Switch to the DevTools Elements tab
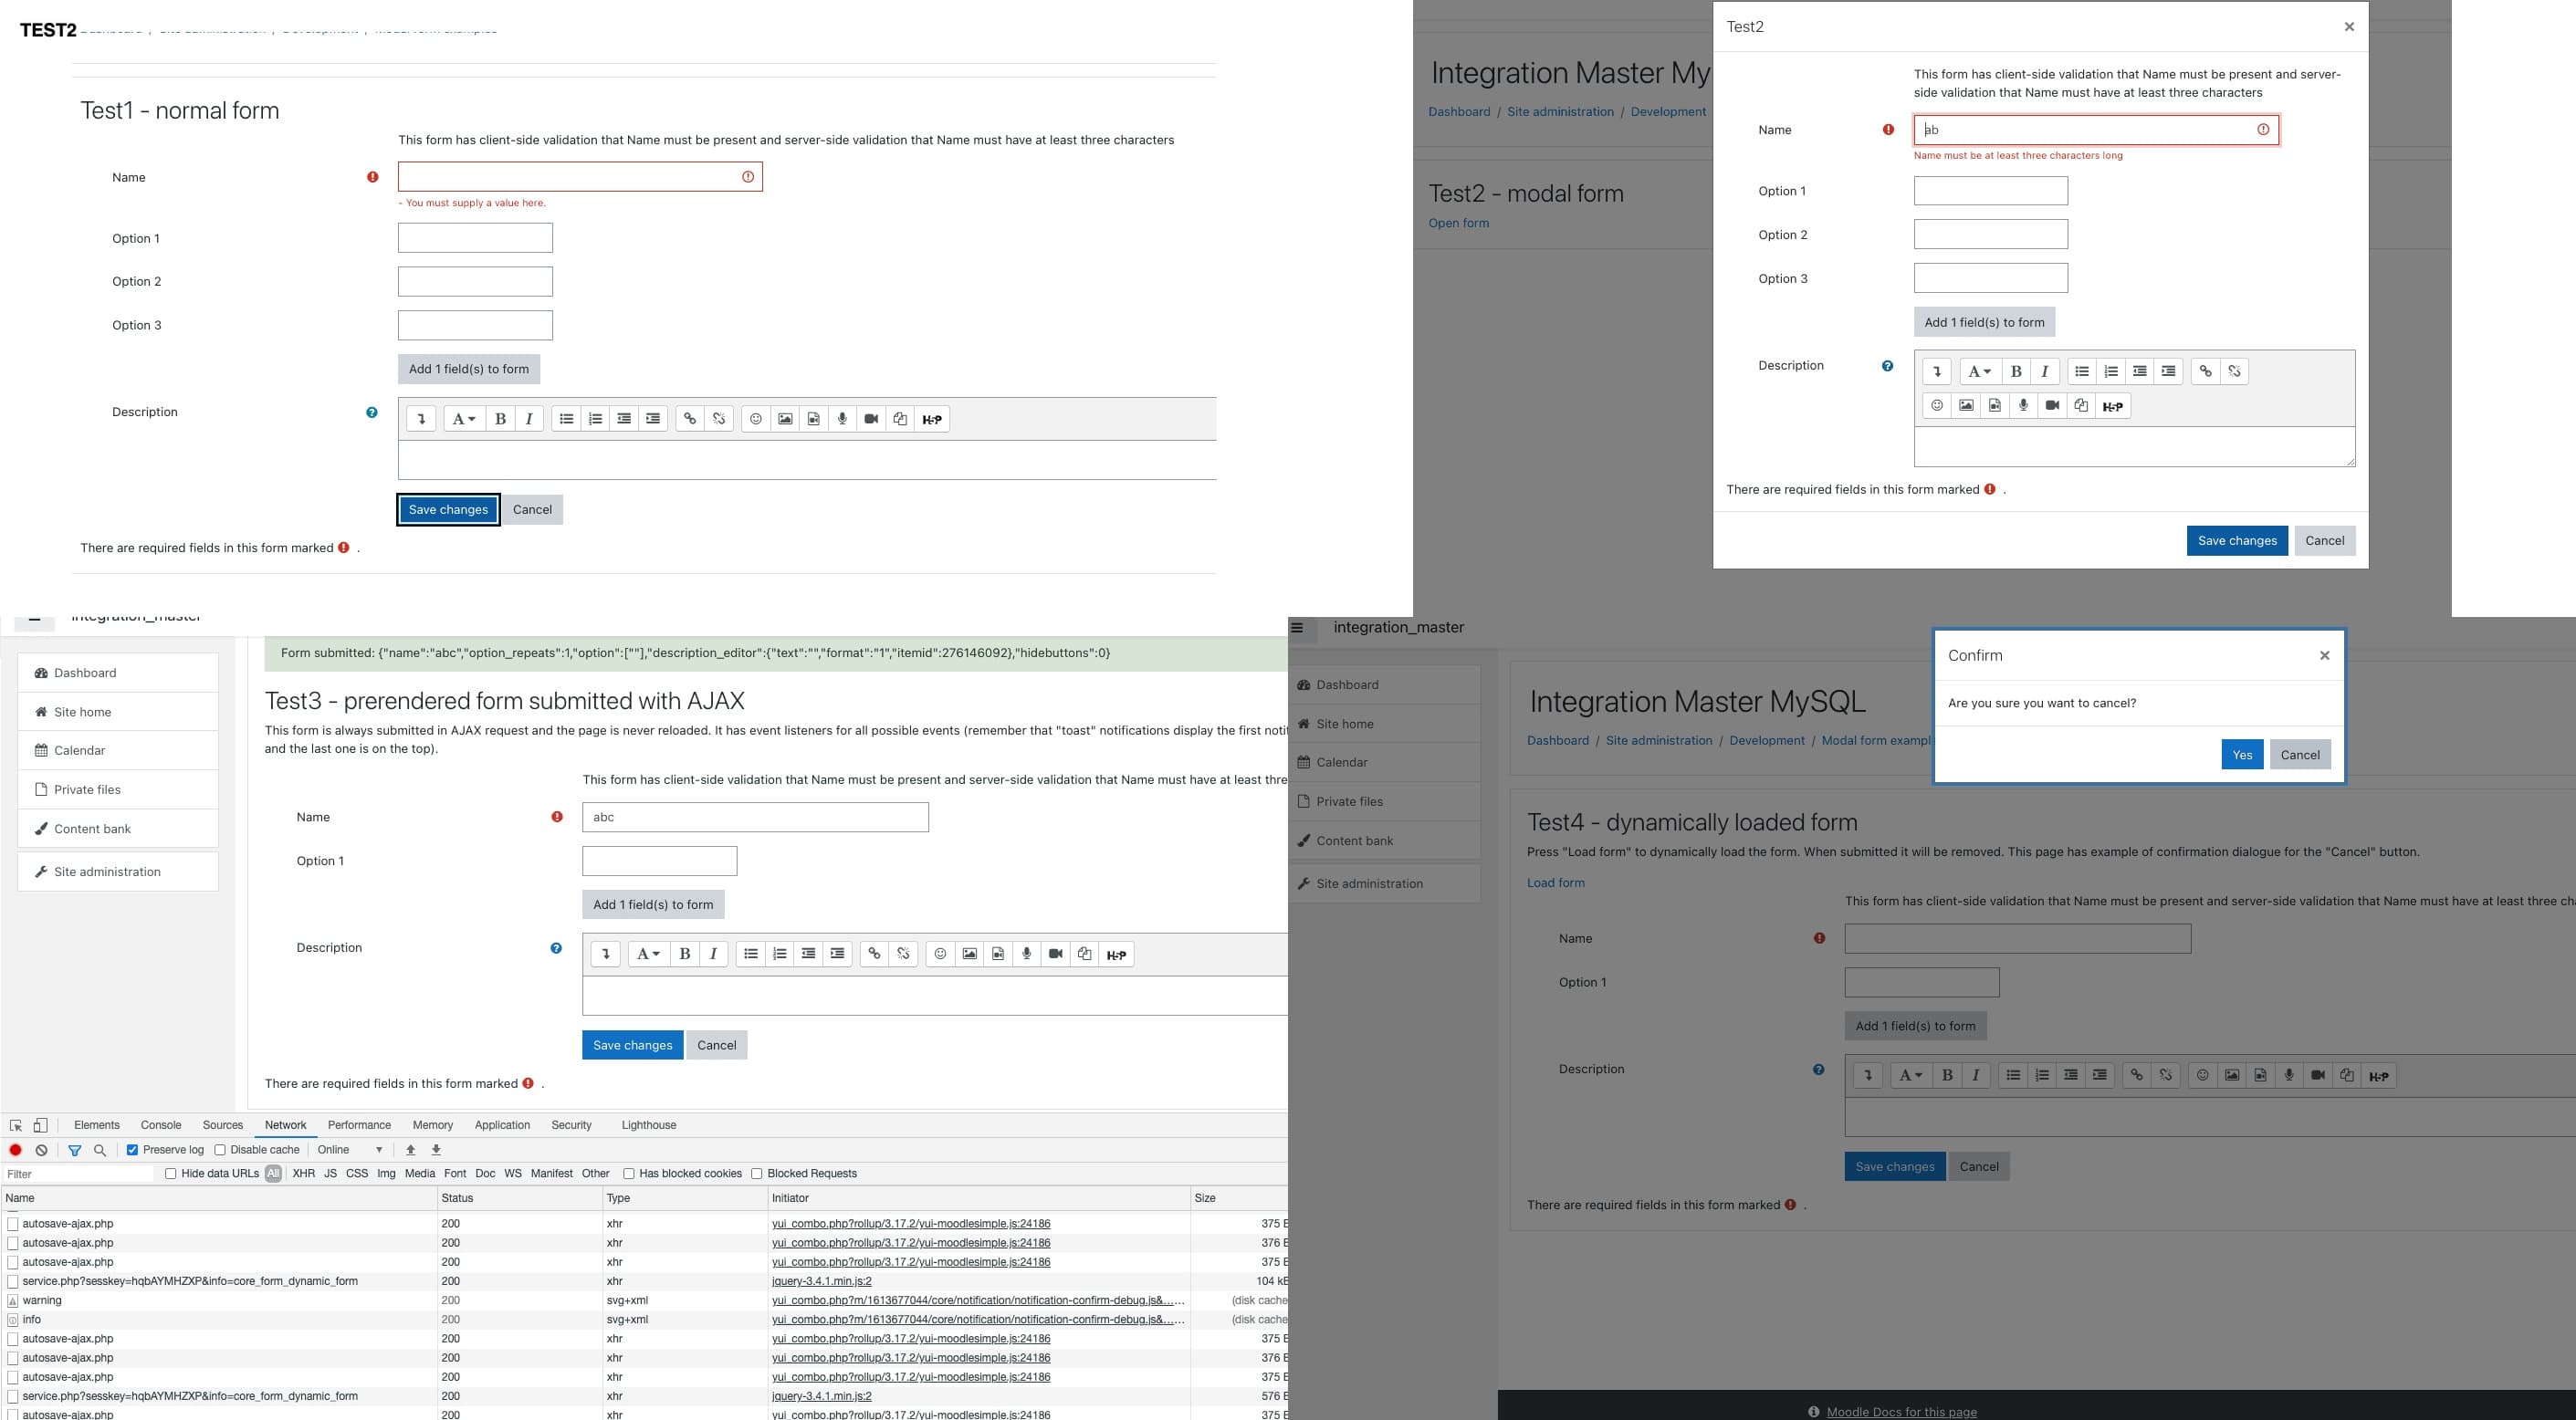The image size is (2576, 1420). pyautogui.click(x=97, y=1125)
